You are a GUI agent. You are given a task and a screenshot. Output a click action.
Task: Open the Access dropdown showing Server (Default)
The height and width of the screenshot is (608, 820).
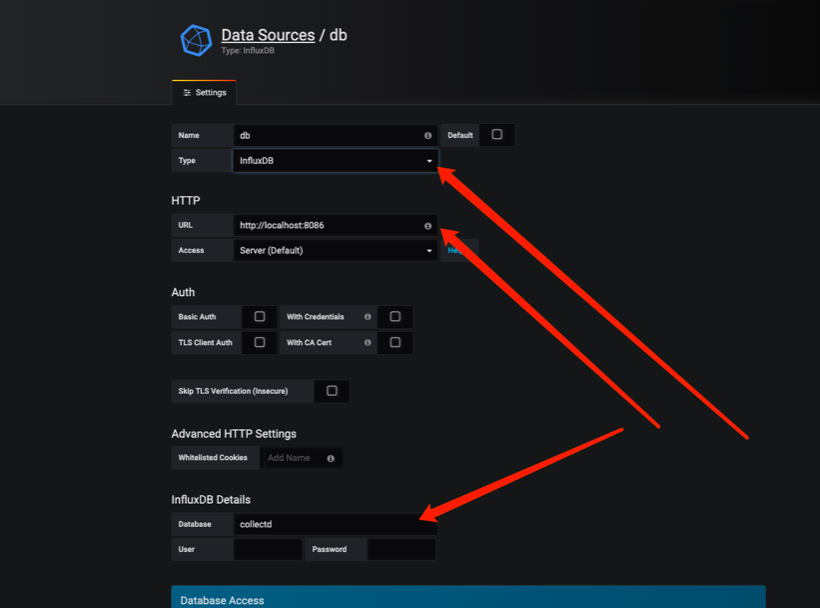335,250
